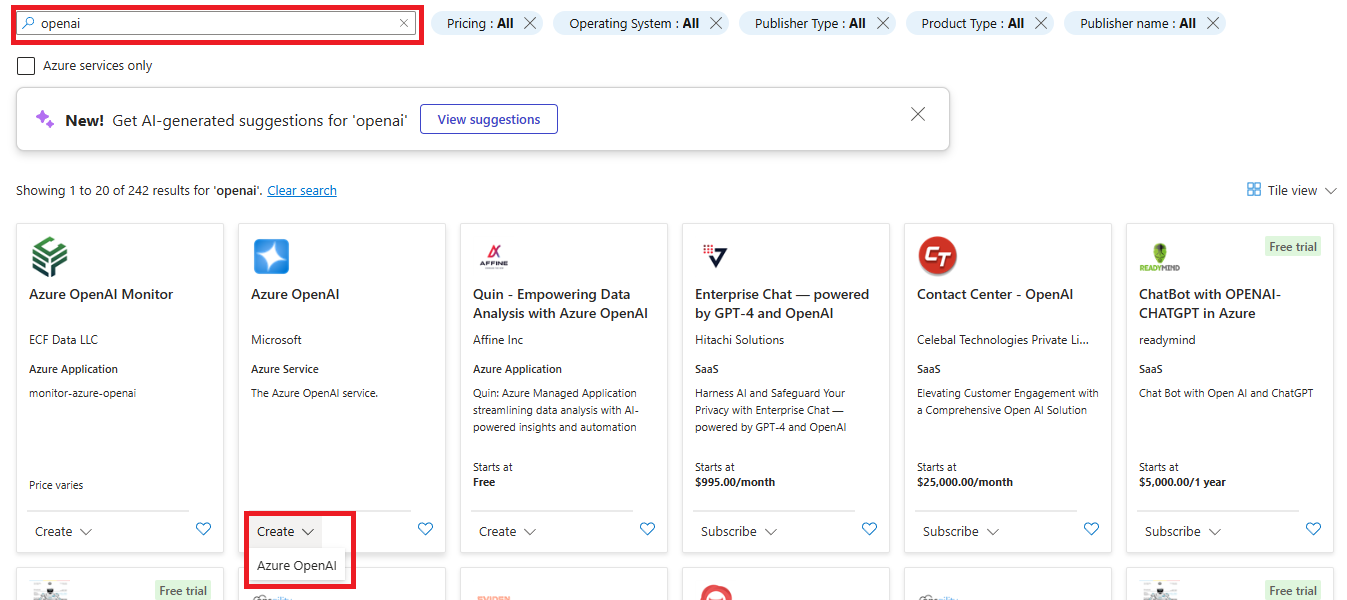Click the Hitachi Solutions logo icon

(715, 257)
